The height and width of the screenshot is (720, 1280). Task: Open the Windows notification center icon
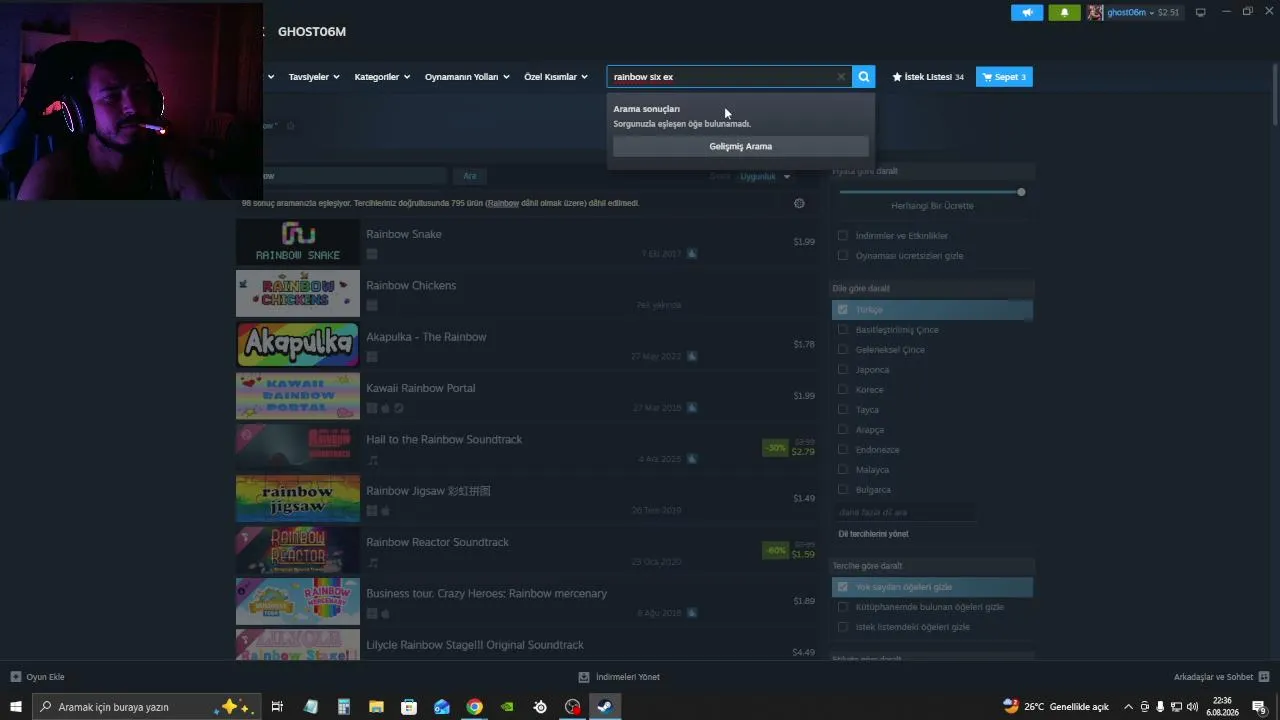point(1259,707)
